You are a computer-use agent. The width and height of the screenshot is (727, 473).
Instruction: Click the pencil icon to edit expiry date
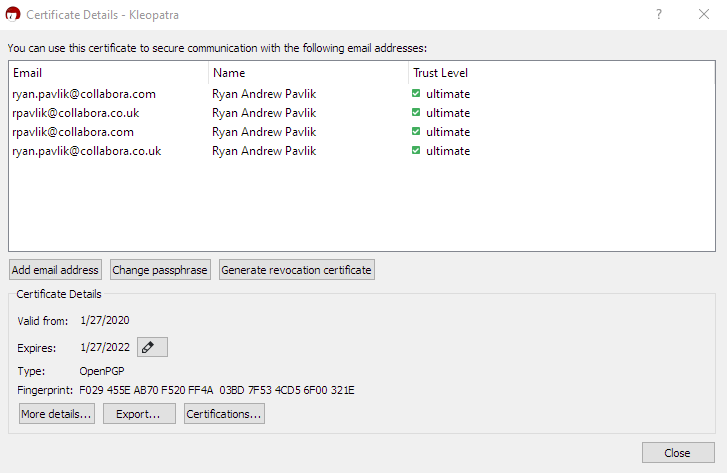152,347
